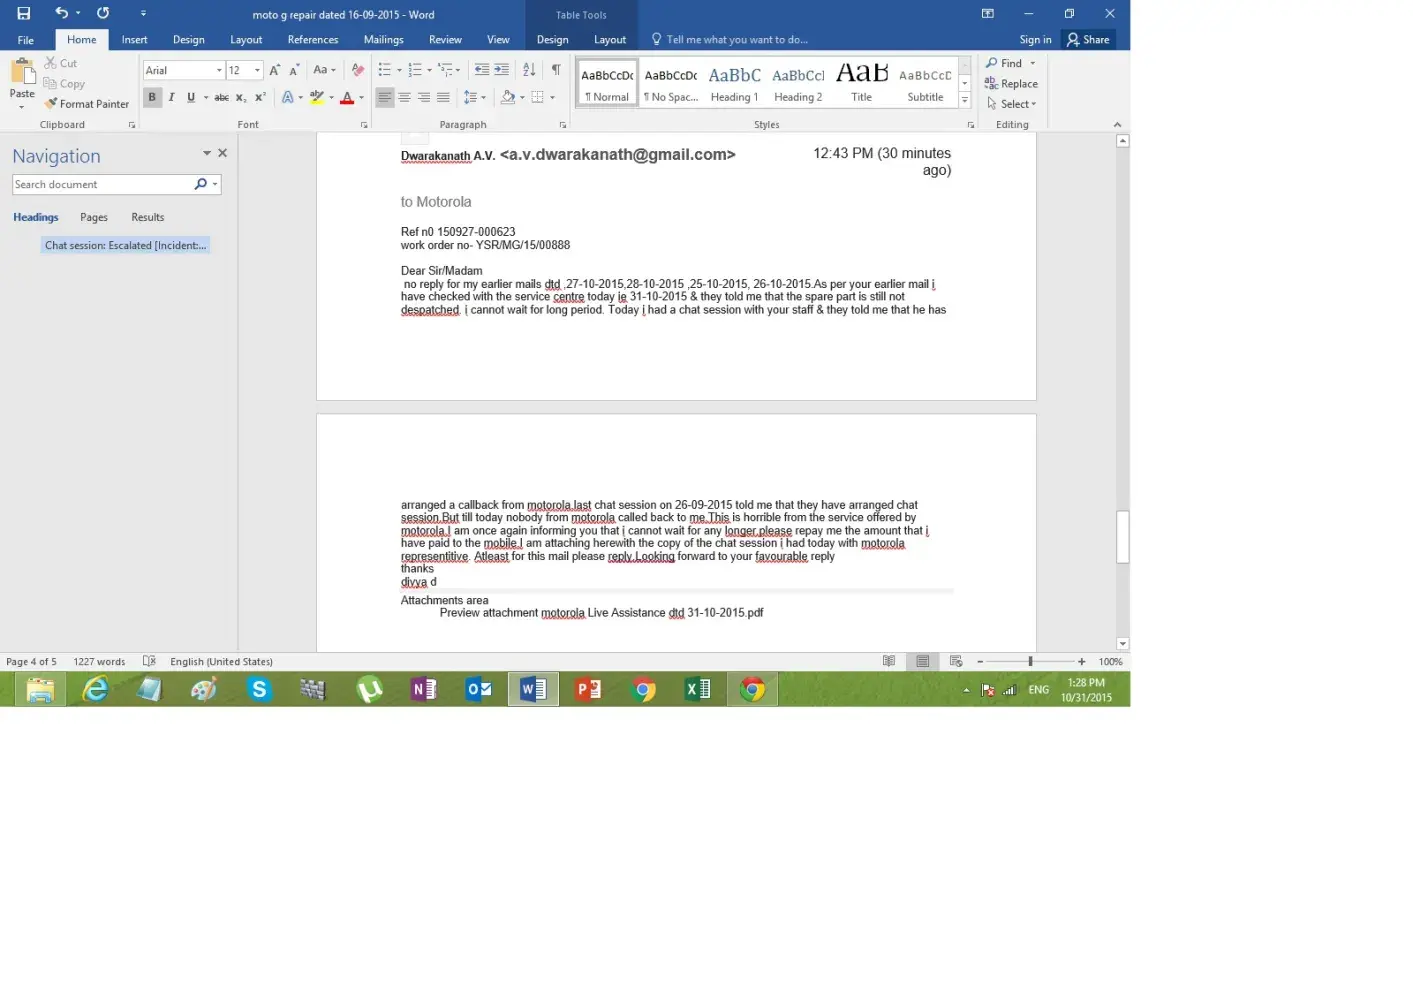Click Sign in
Screen dimensions: 1413x1000
(1035, 40)
